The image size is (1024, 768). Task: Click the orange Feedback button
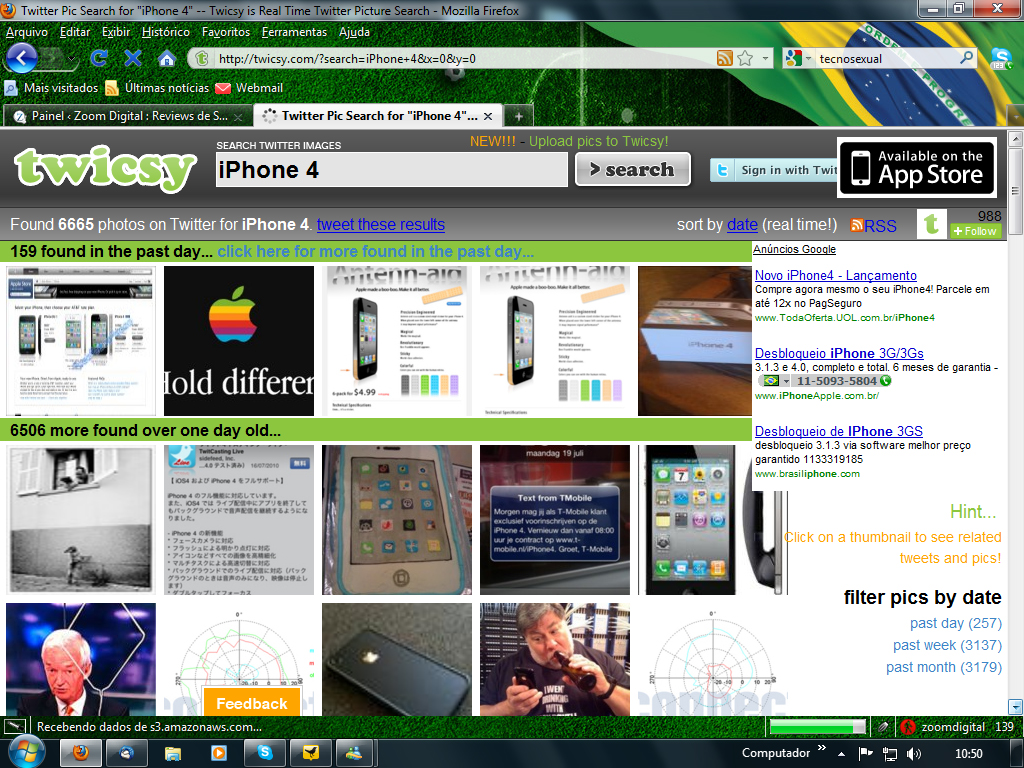251,703
